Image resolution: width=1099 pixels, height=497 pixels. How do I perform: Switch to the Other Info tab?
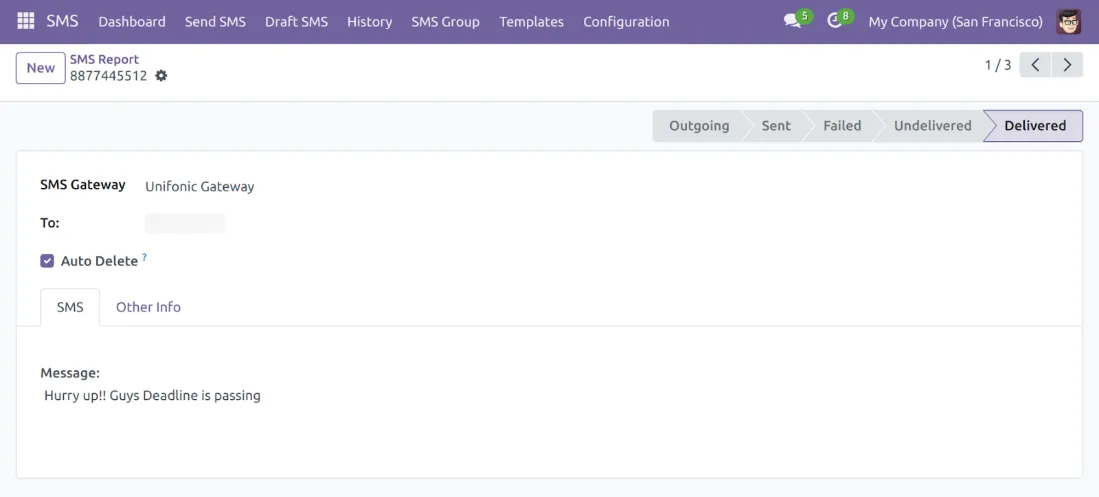[x=149, y=307]
